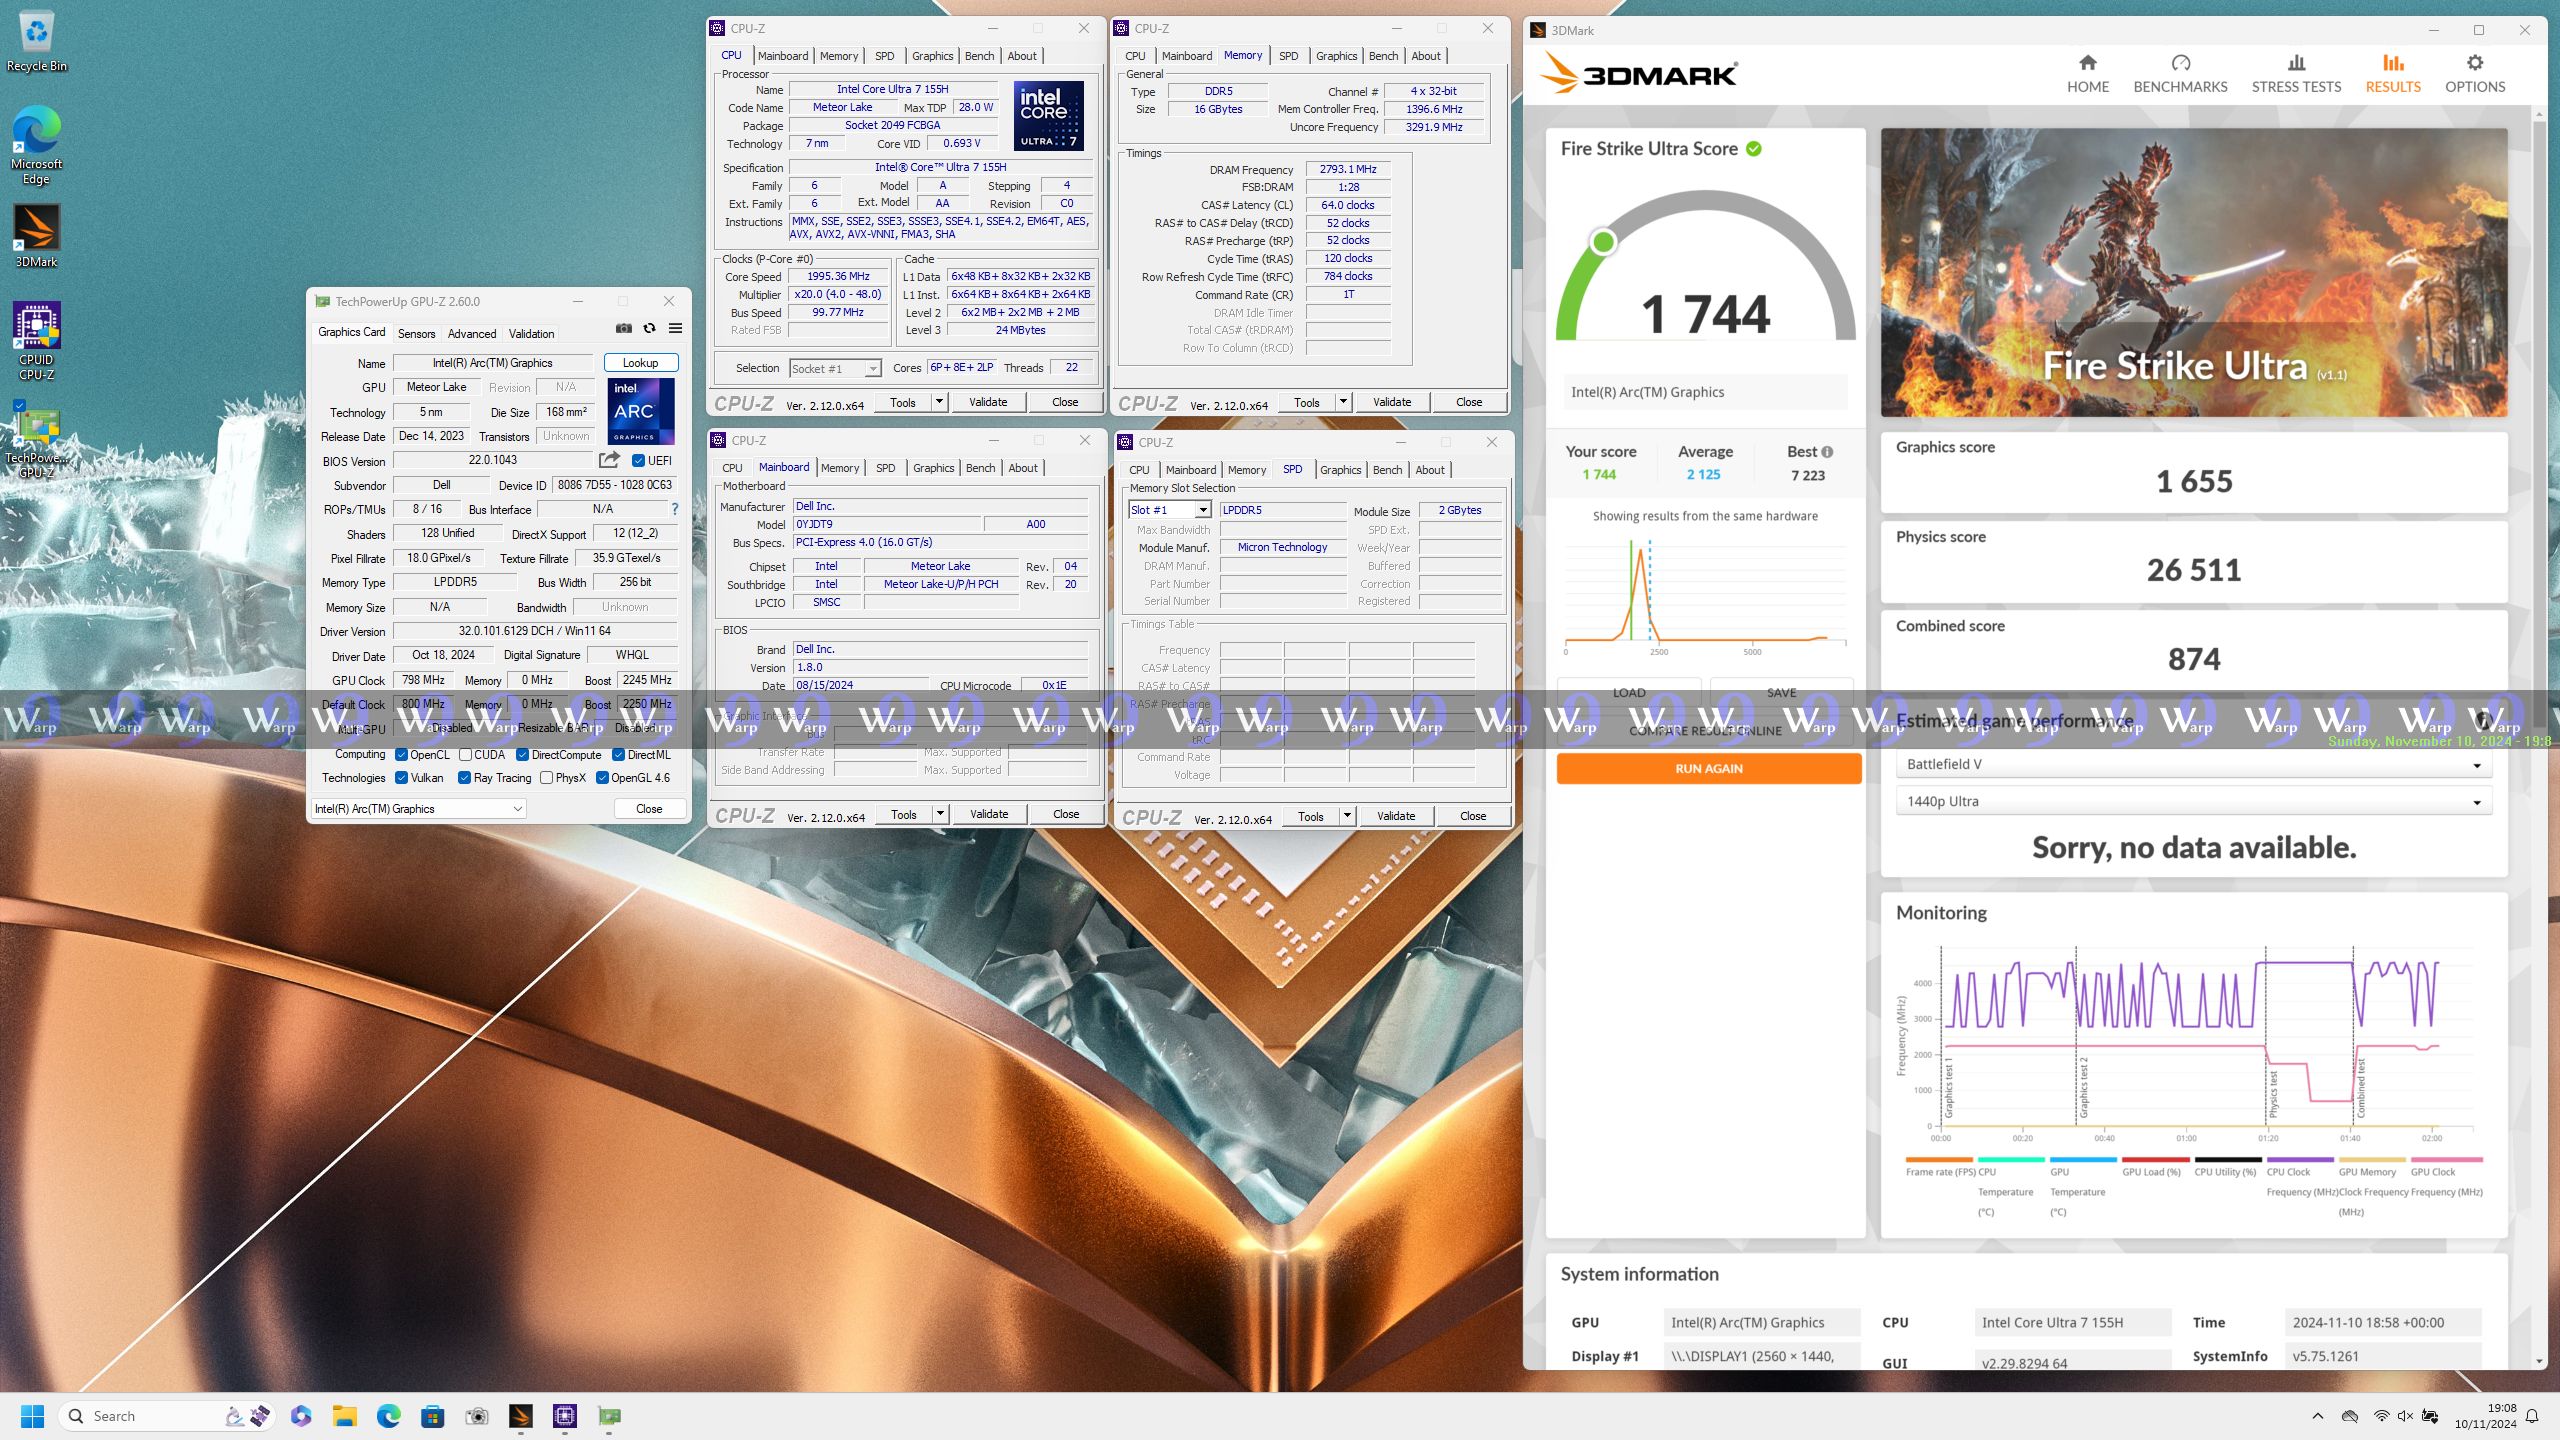Image resolution: width=2560 pixels, height=1440 pixels.
Task: Click Bus Interface question mark help icon
Action: (x=675, y=510)
